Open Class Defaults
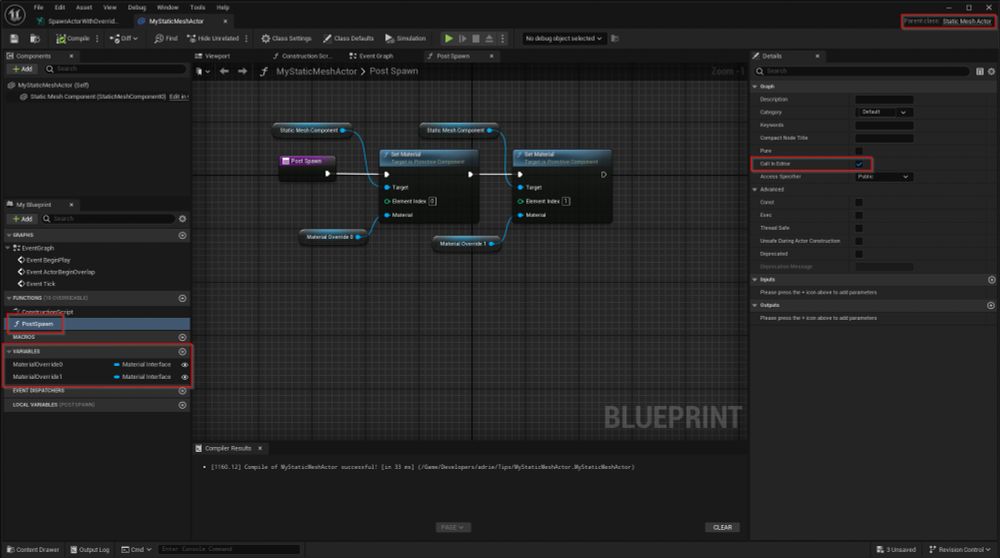Screen dimensions: 1000x558 point(348,39)
